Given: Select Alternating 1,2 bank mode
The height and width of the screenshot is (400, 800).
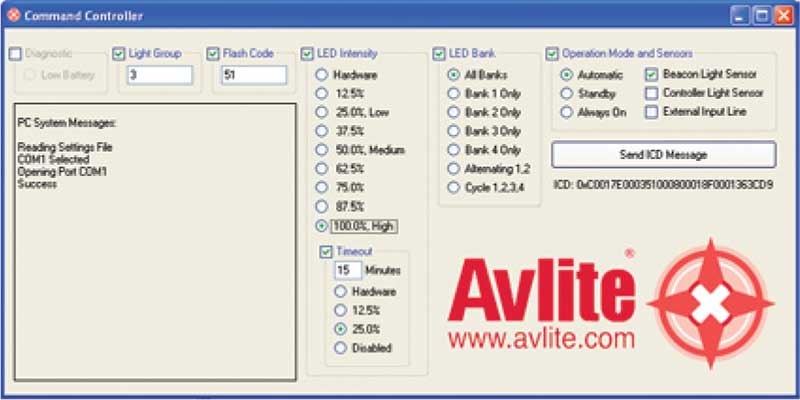Looking at the screenshot, I should (454, 168).
